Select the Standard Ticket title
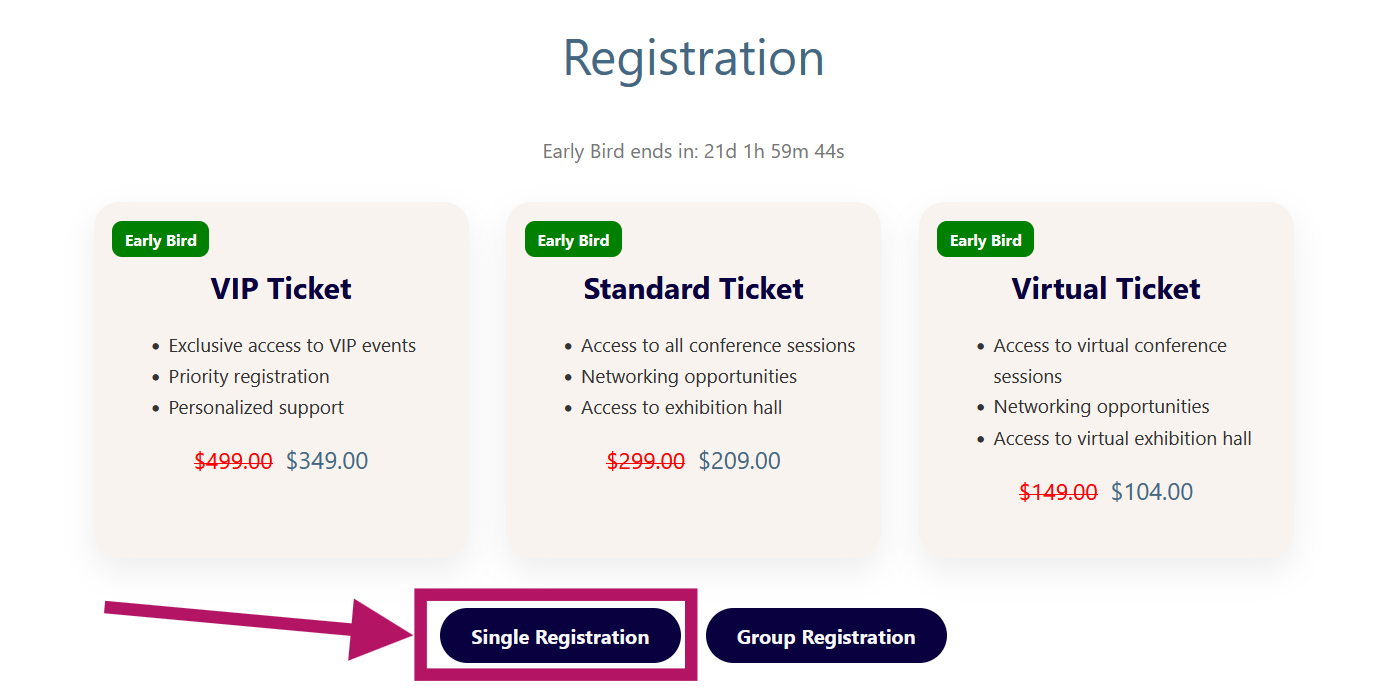 coord(693,289)
